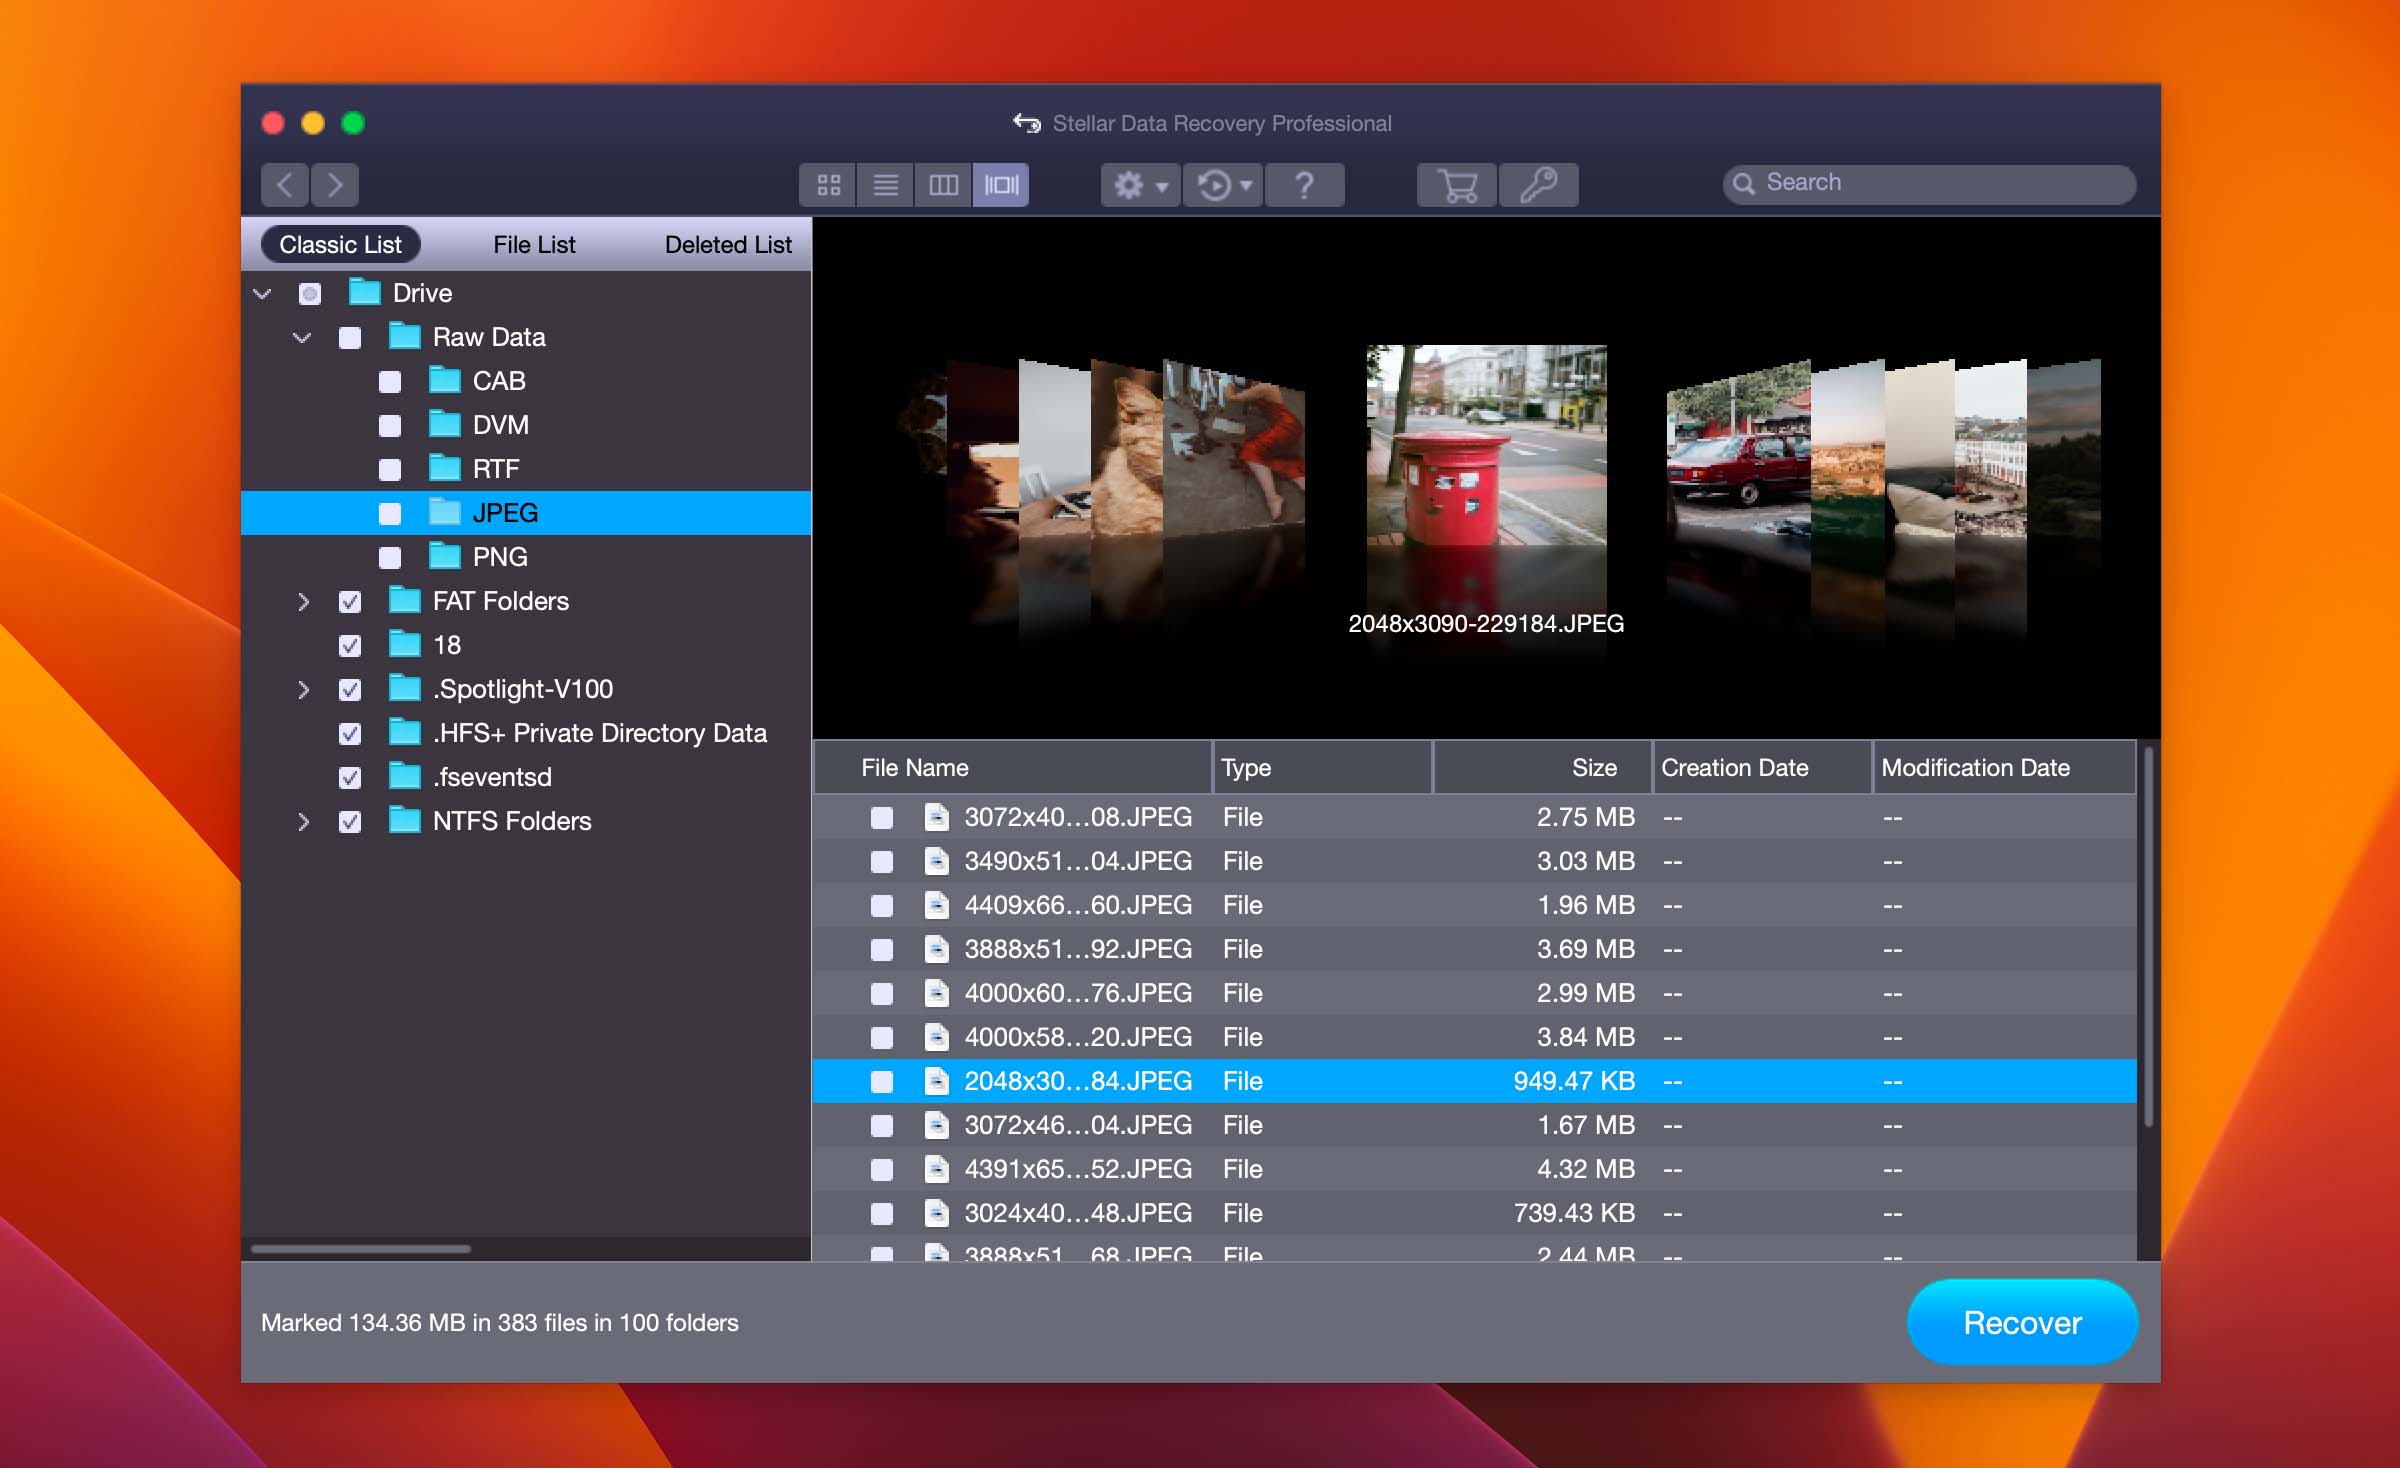Check the 3490x51...04.JPEG file checkbox
The height and width of the screenshot is (1468, 2400).
882,862
